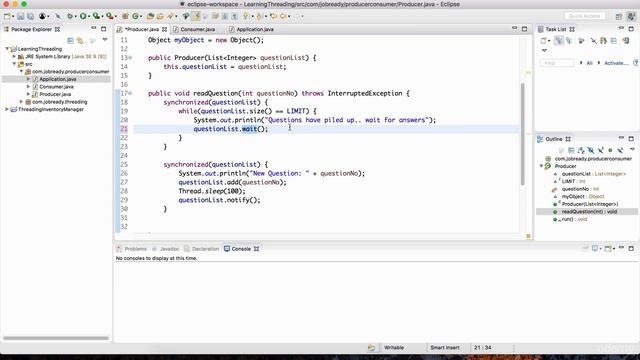This screenshot has height=360, width=640.
Task: Click the New file toolbar icon
Action: 7,16
